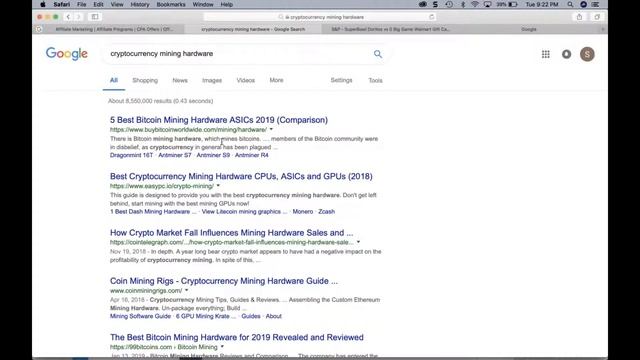Expand the More search categories
Screen dimensions: 640x360
276,80
